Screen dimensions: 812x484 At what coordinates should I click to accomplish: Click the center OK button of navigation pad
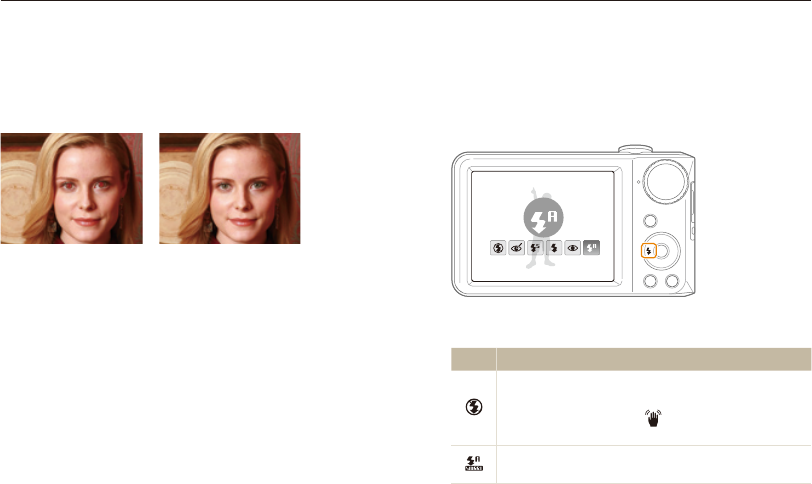pyautogui.click(x=662, y=252)
